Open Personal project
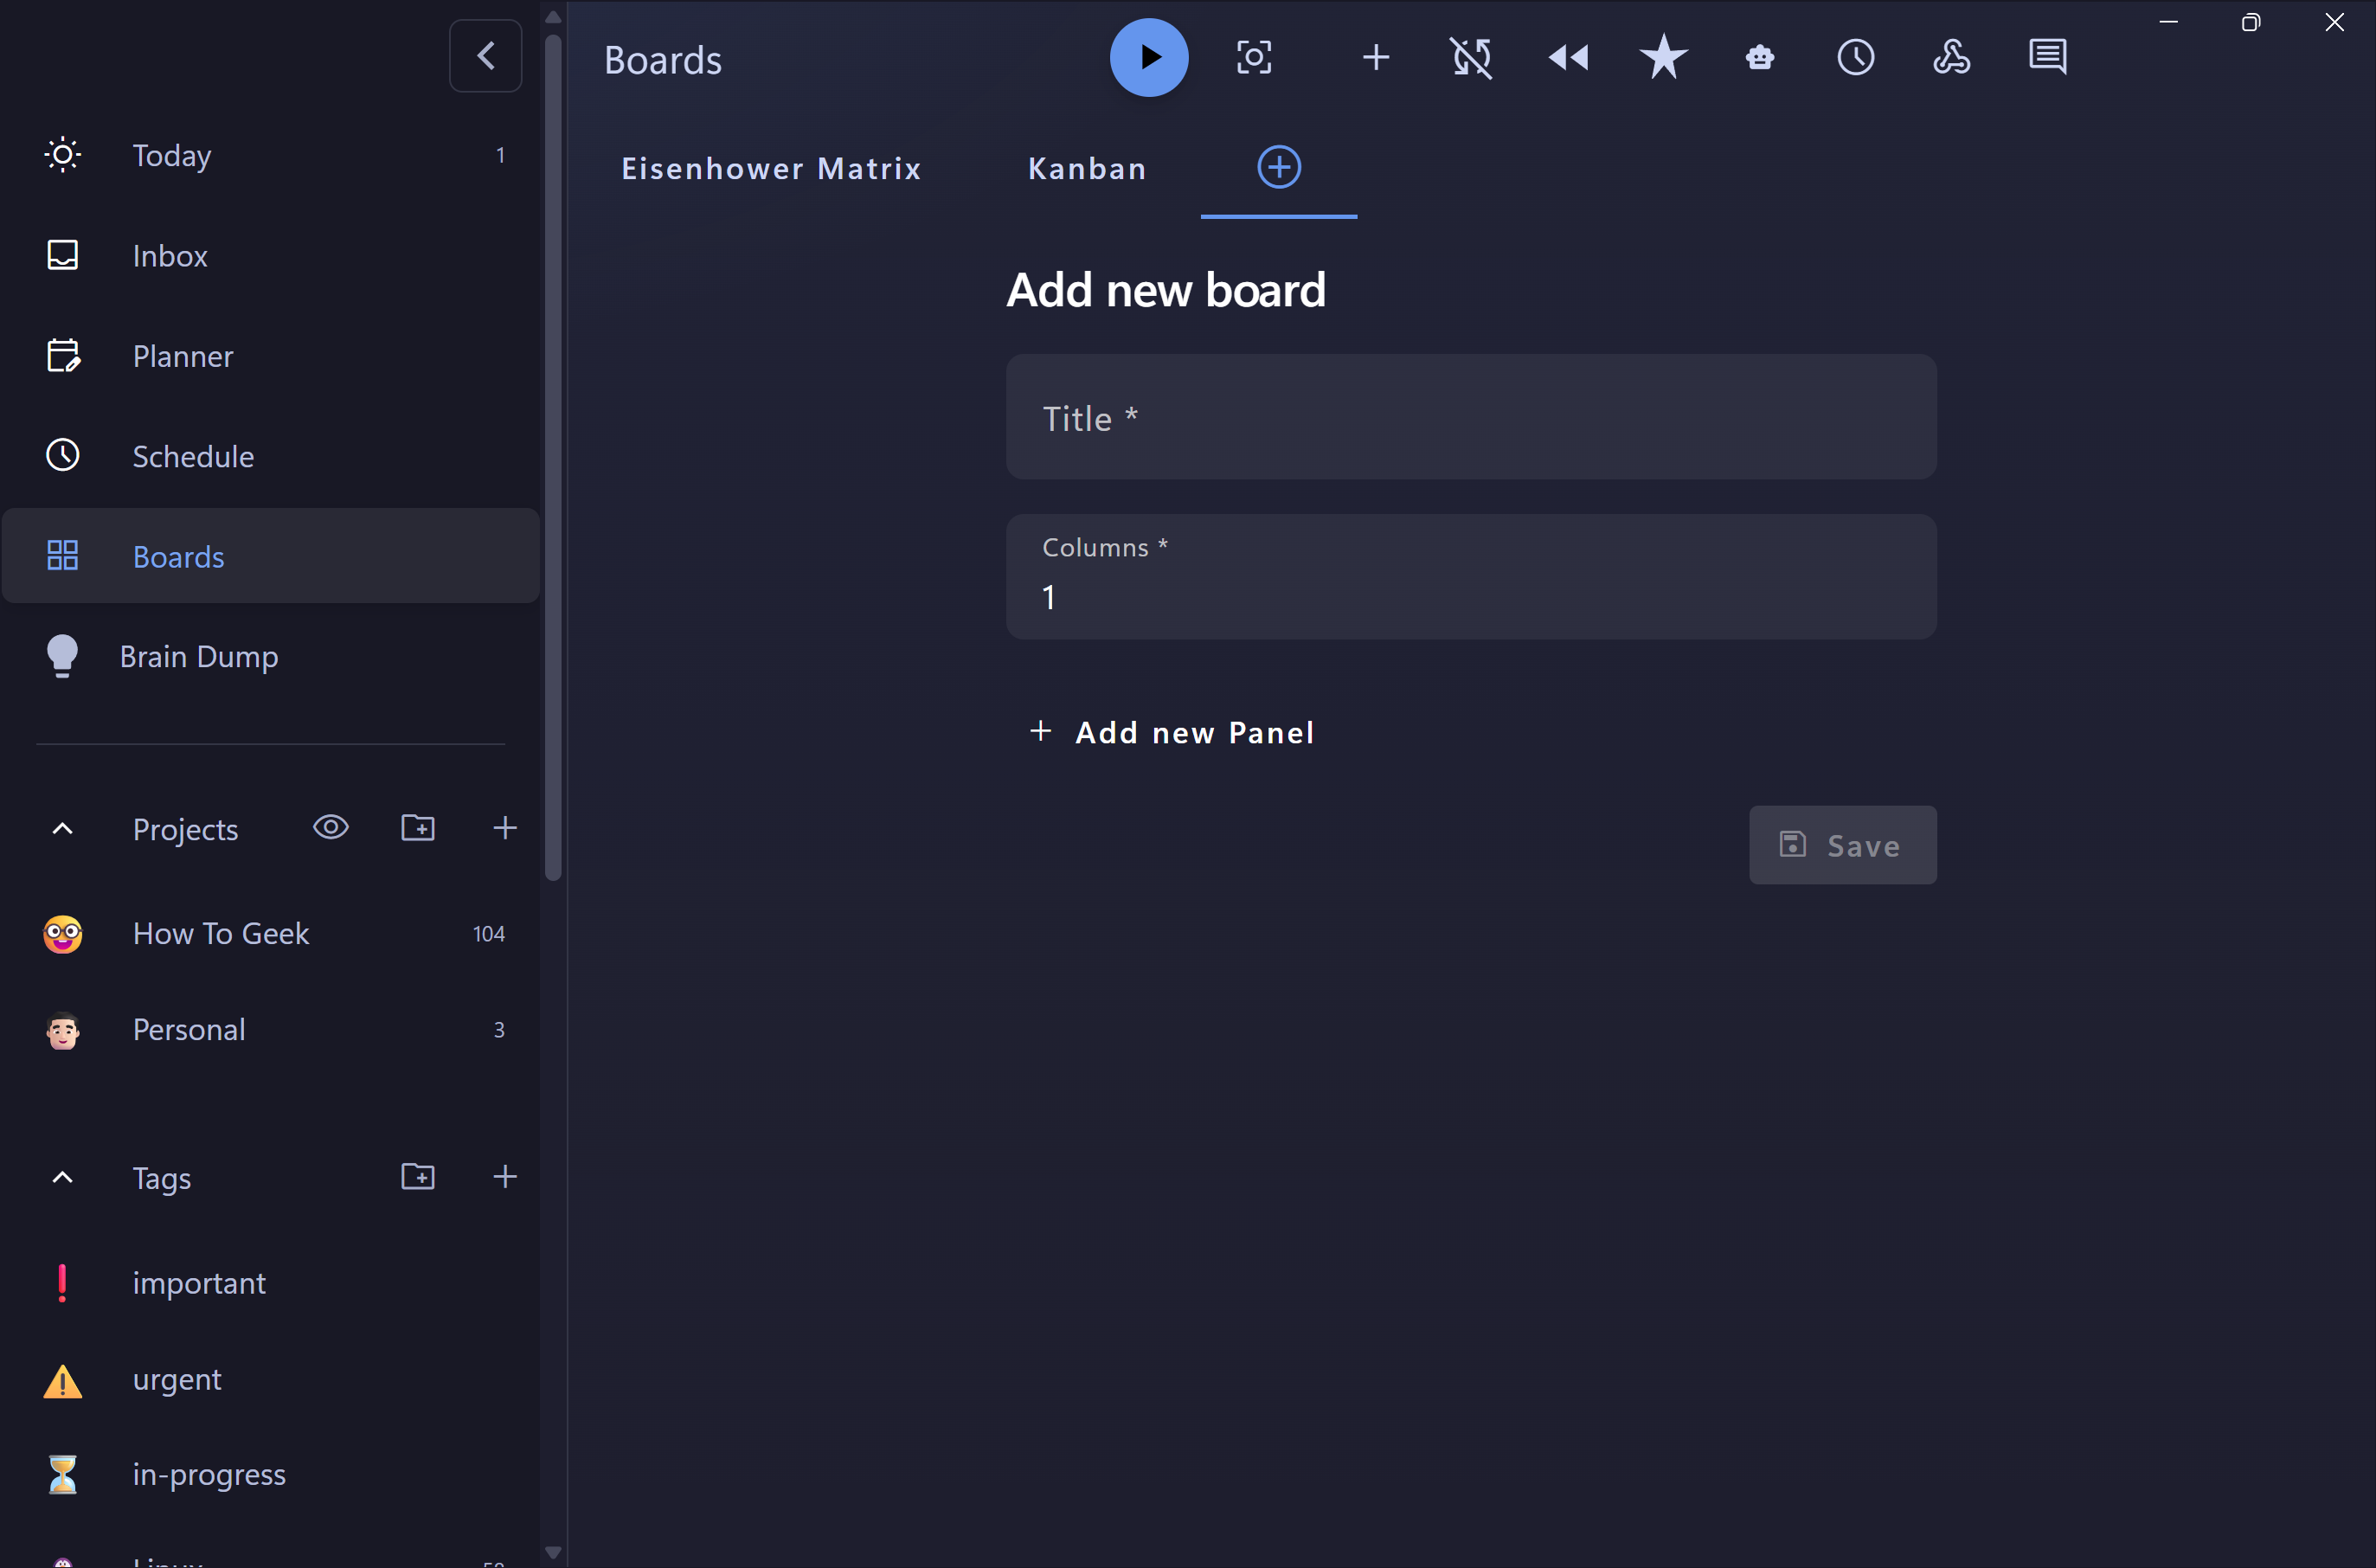Screen dimensions: 2376x1568 [271, 1030]
